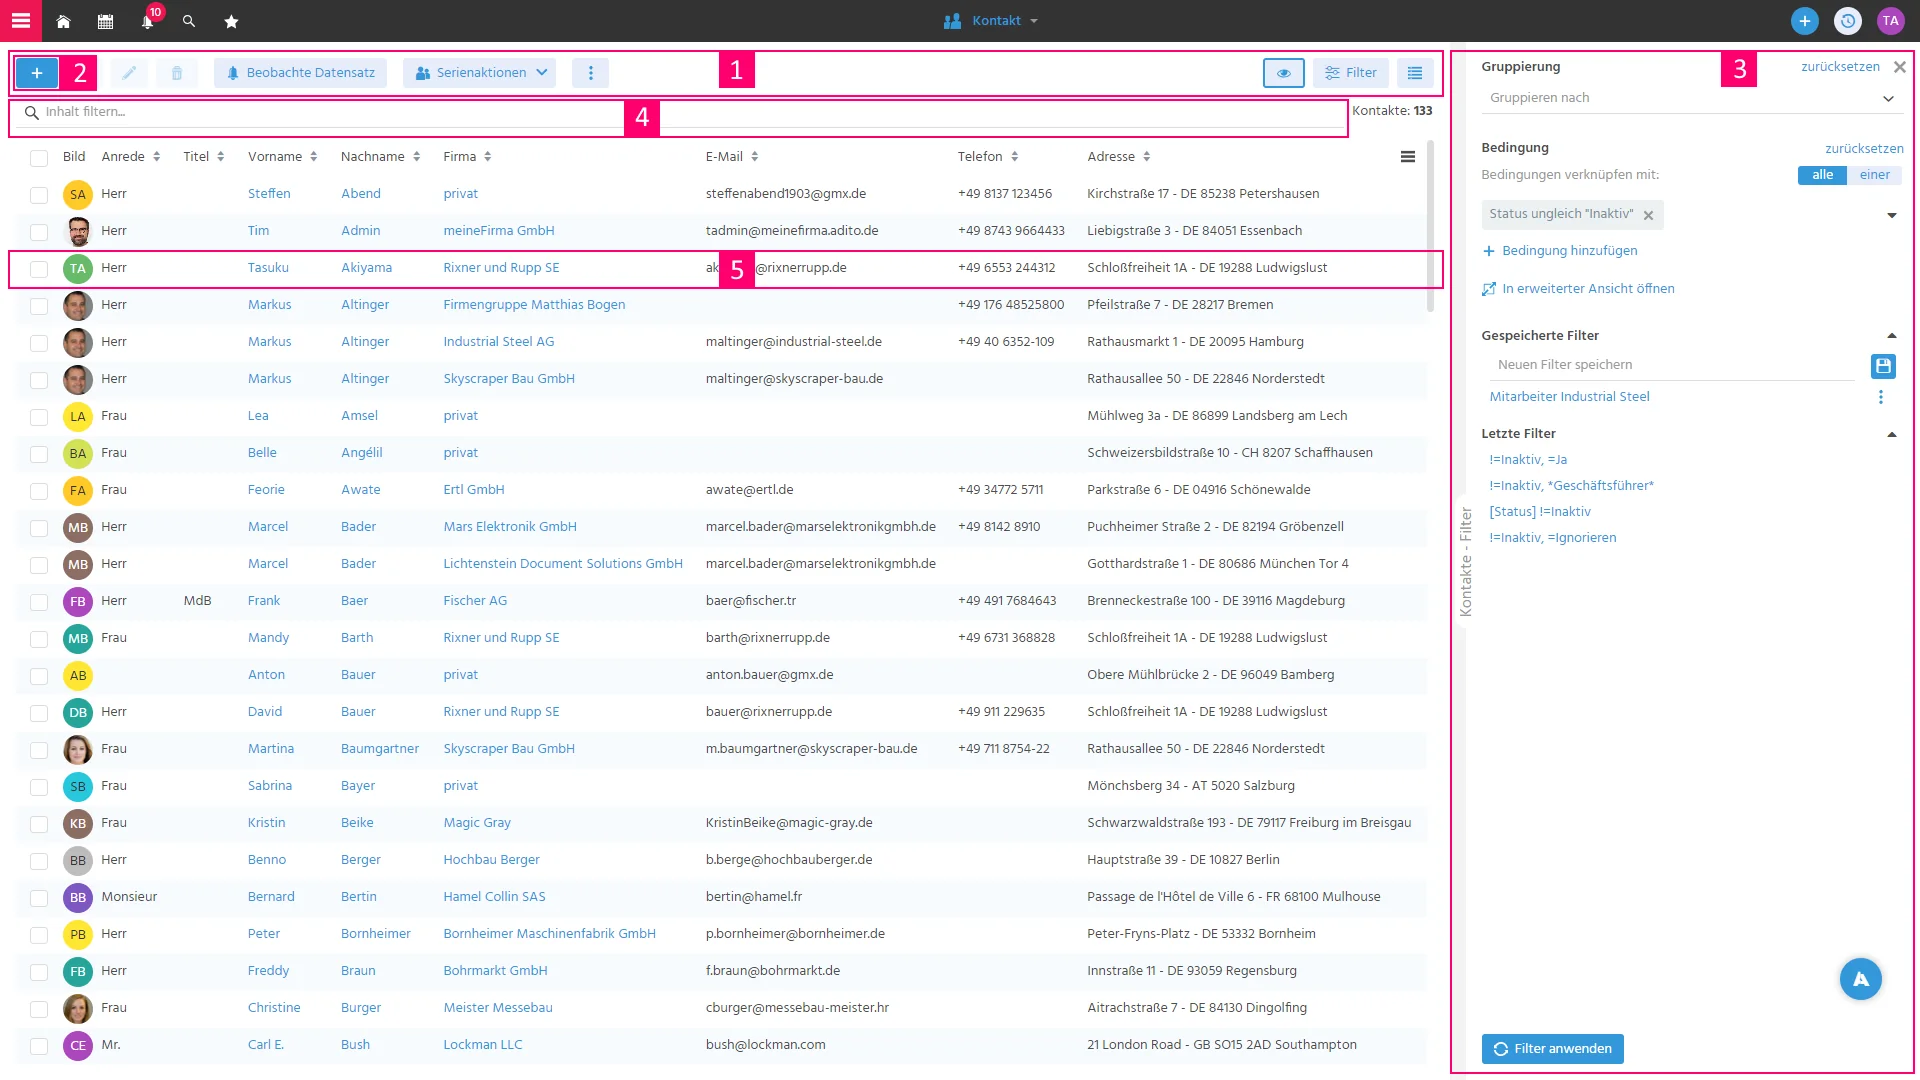Save new filter with disk icon

[x=1883, y=366]
